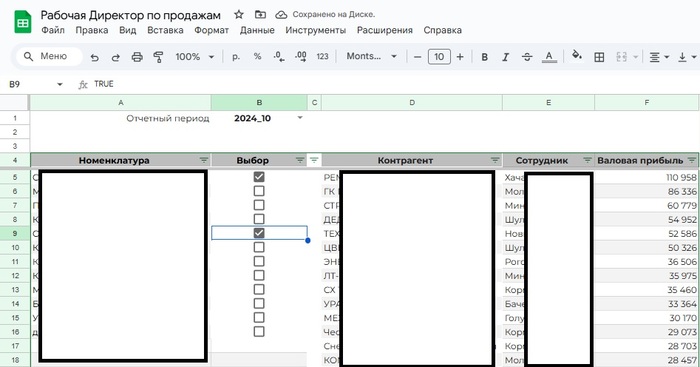Open report period 2024_10 dropdown
Viewport: 700px width, 367px height.
[300, 118]
